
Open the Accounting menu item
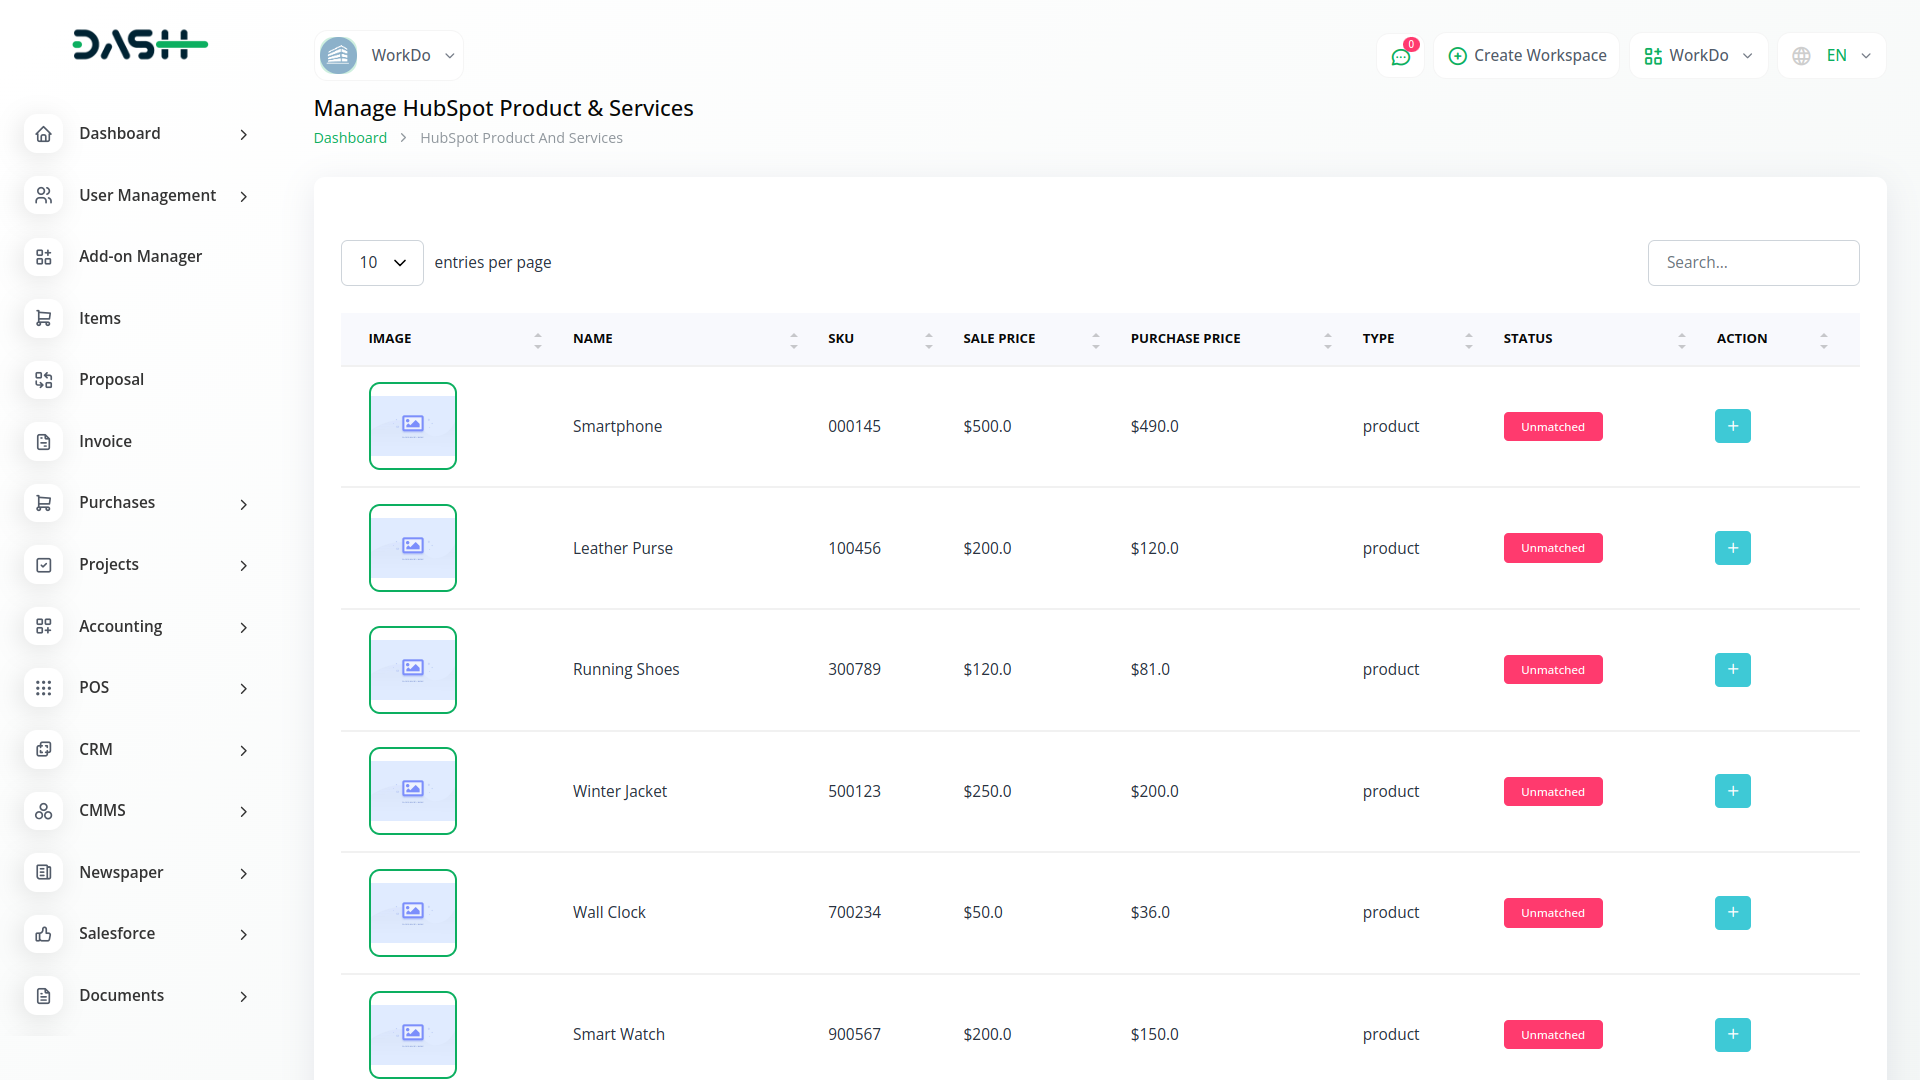click(x=140, y=626)
